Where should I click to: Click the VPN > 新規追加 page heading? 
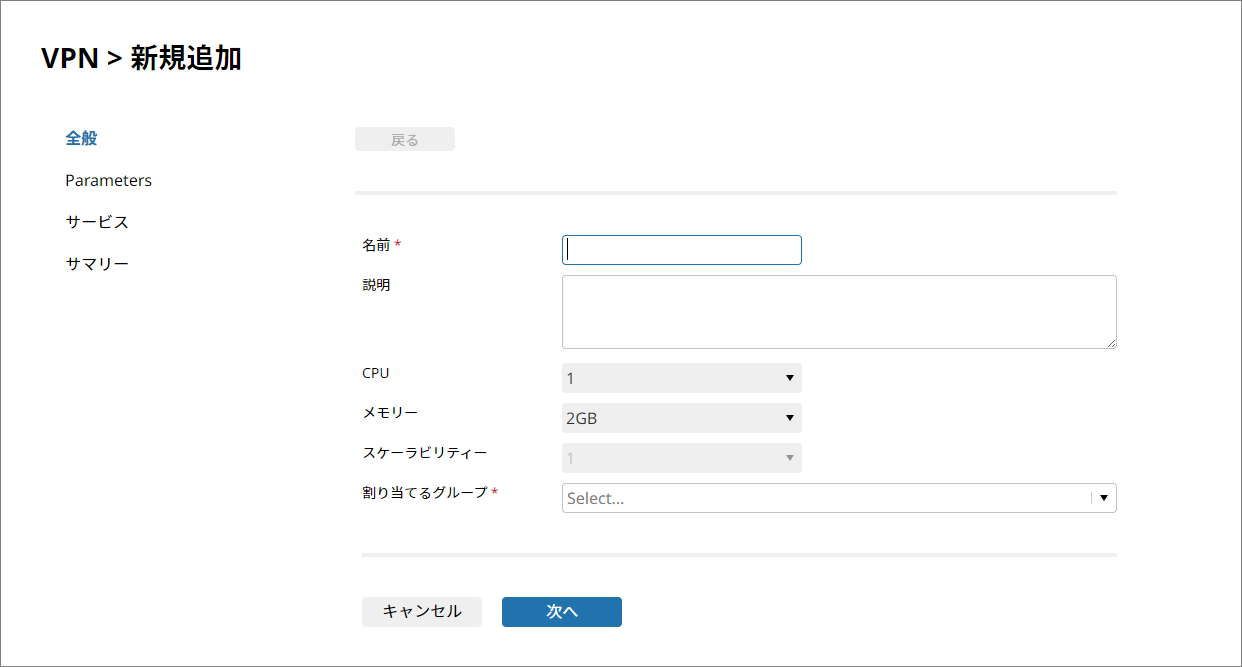tap(141, 59)
